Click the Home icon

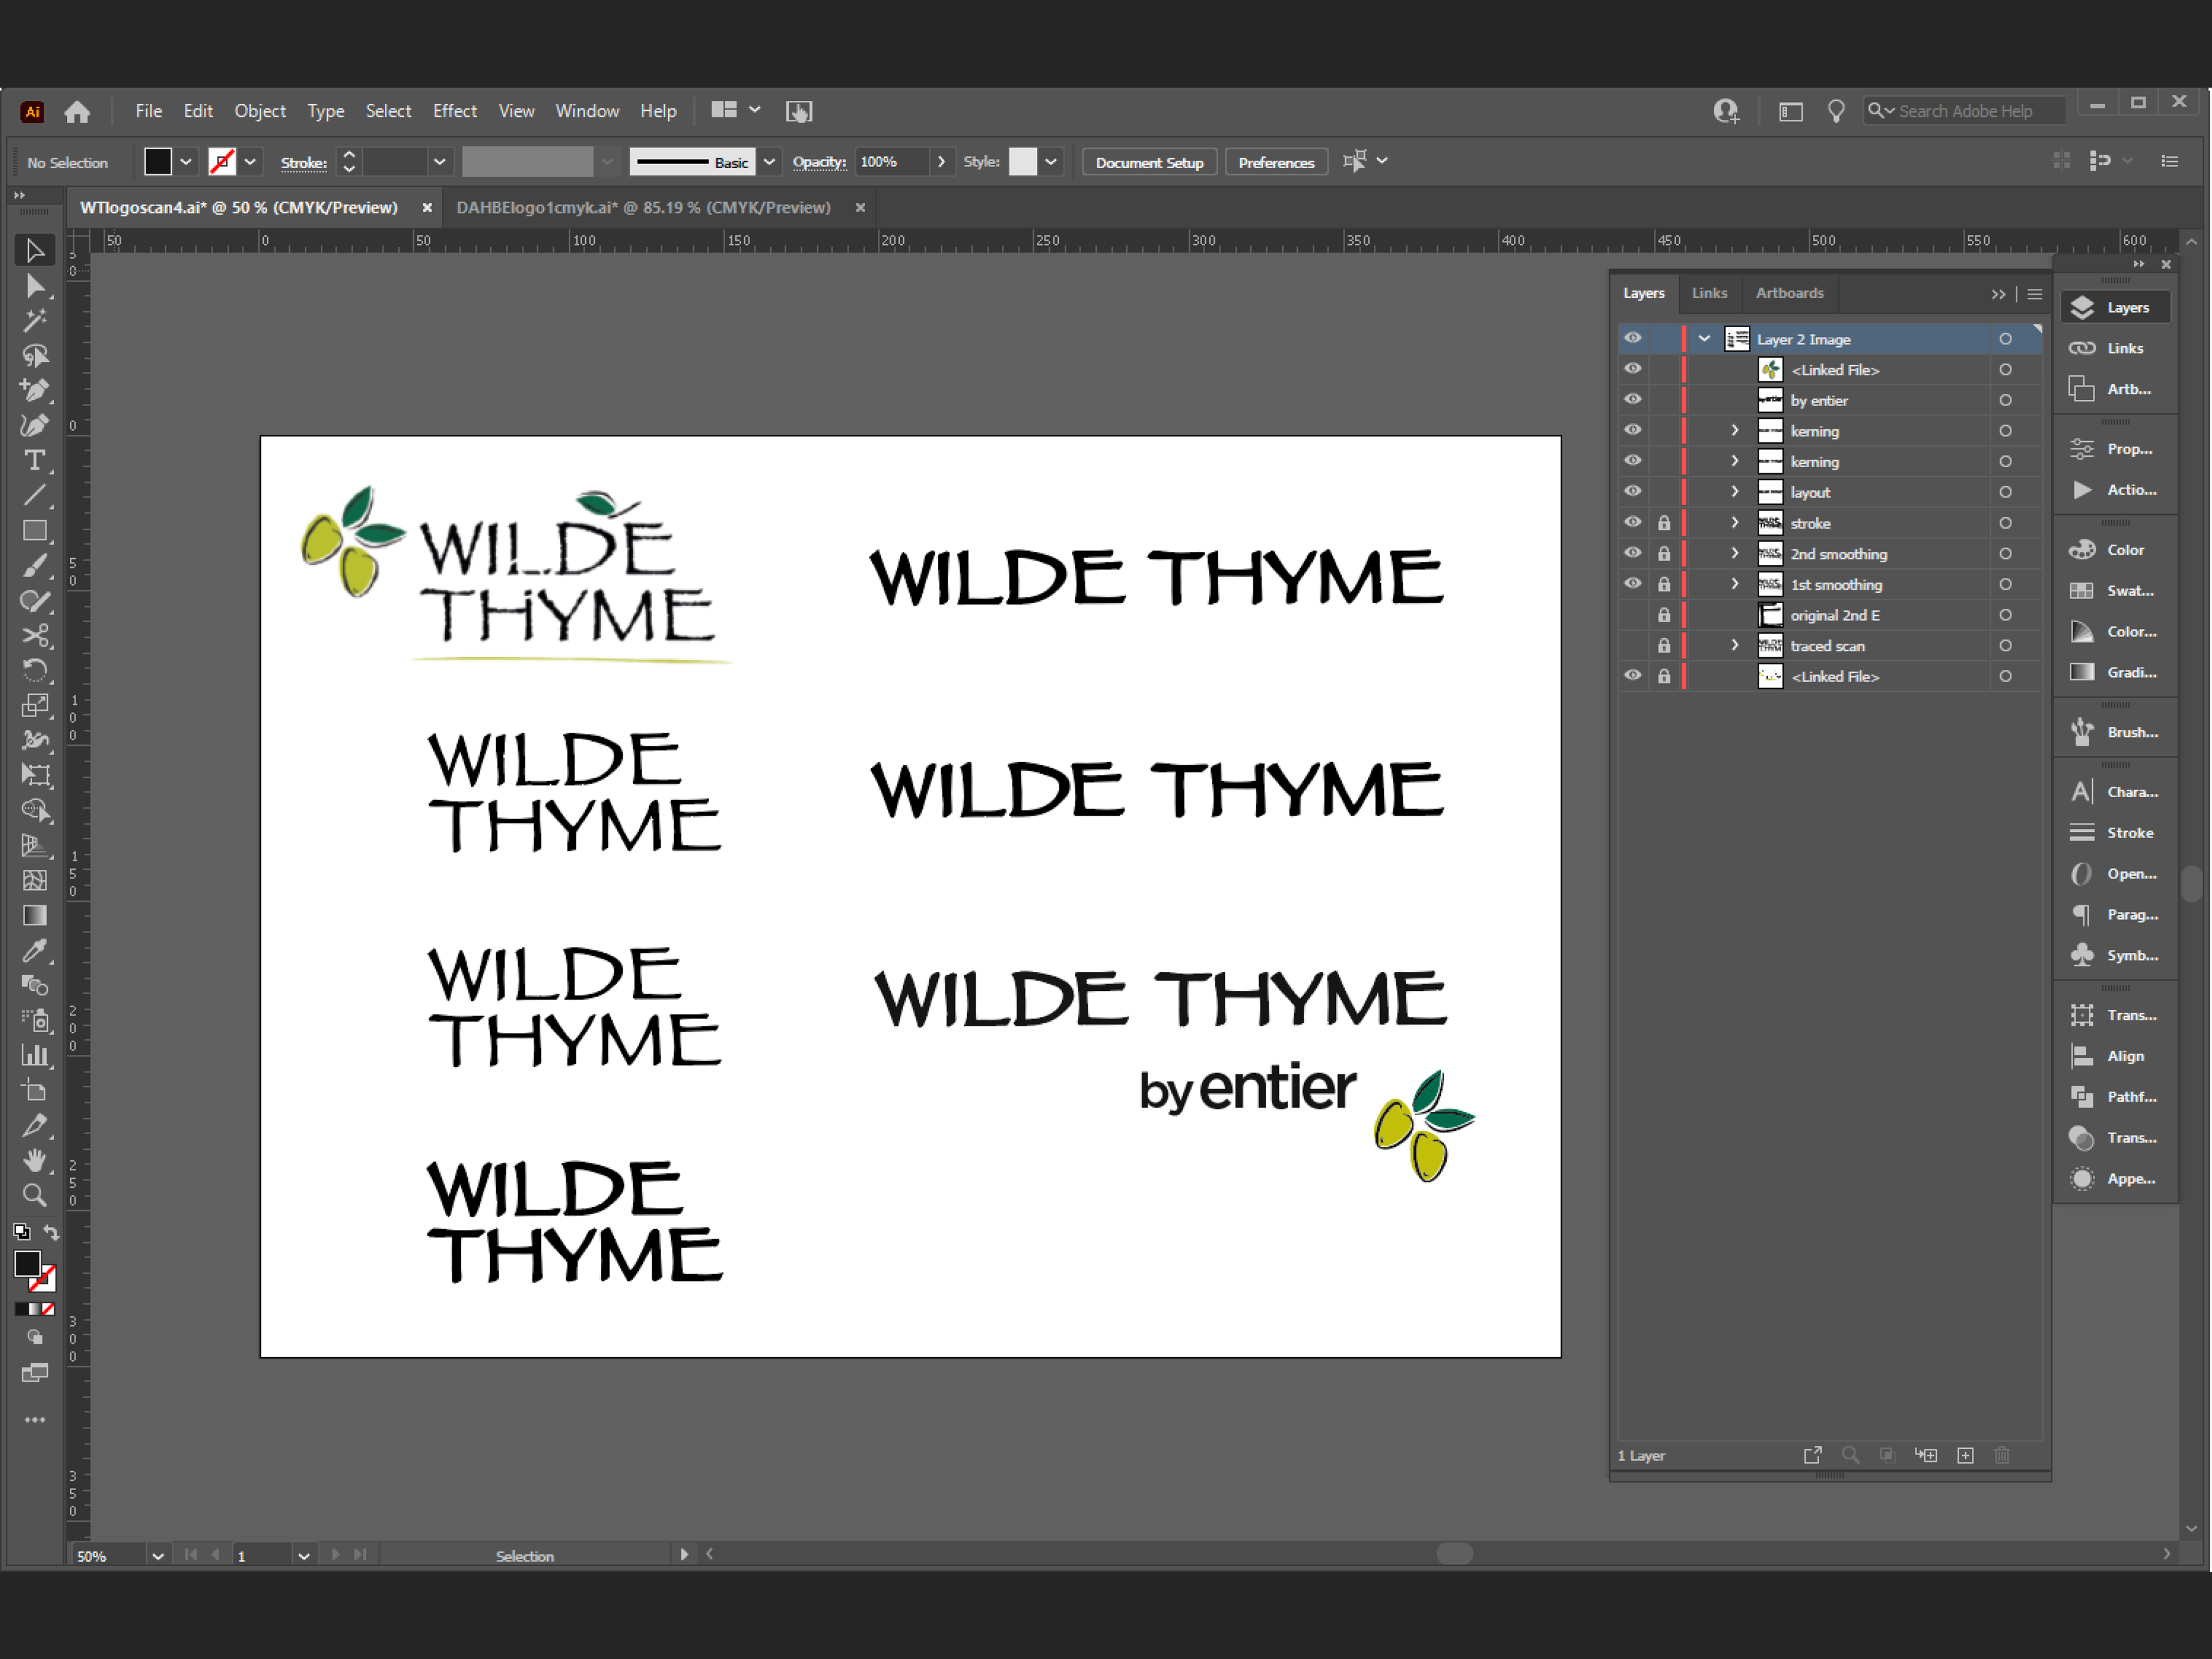pyautogui.click(x=77, y=111)
